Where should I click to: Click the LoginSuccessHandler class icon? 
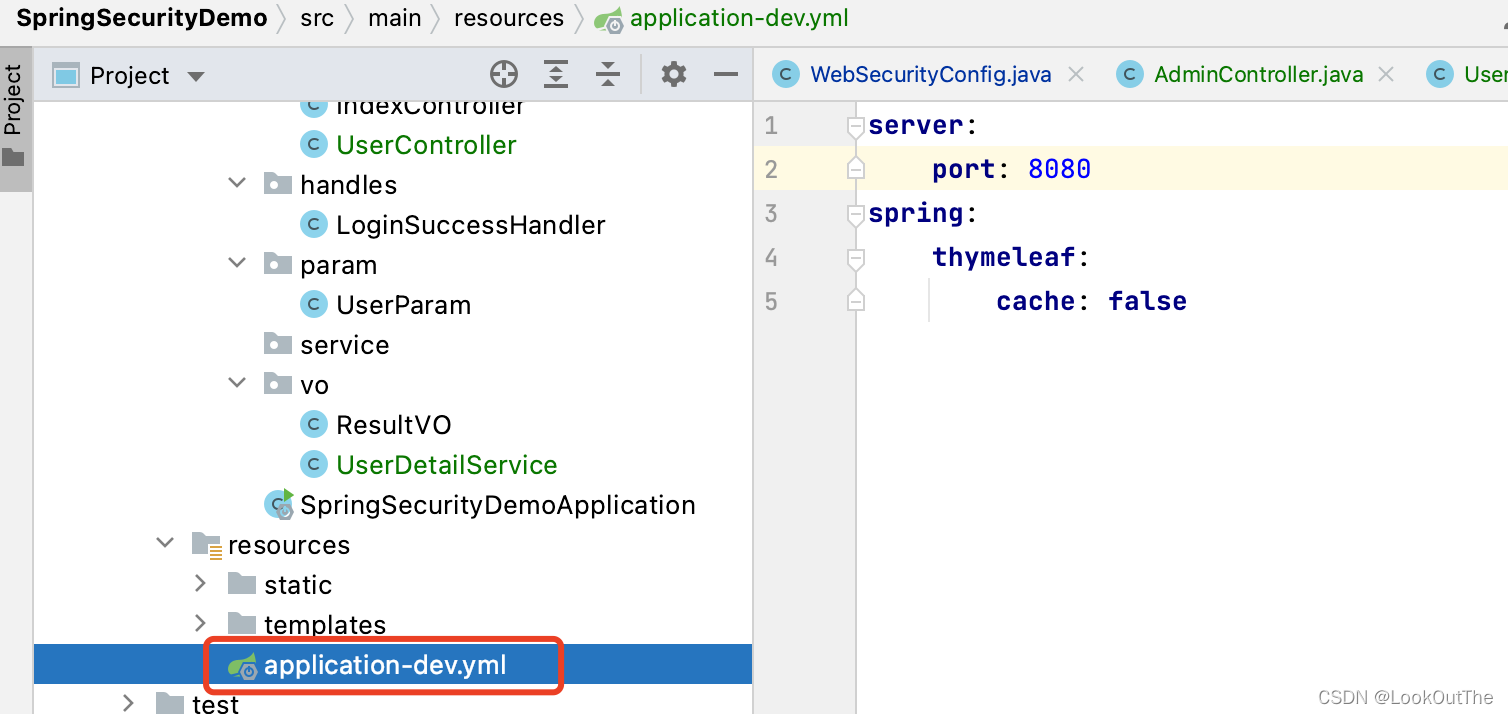[314, 225]
